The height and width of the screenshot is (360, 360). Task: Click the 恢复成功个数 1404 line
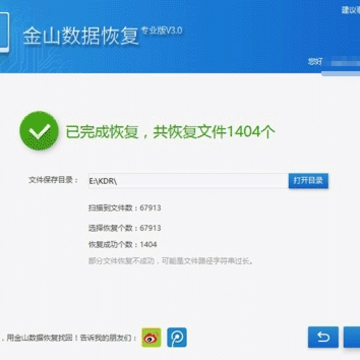123,245
